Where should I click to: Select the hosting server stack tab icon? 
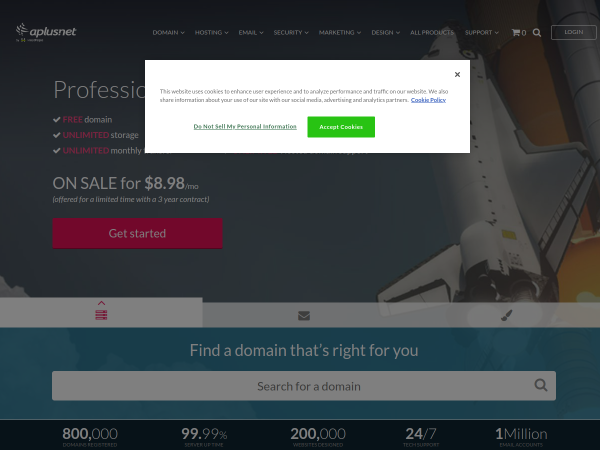click(101, 315)
